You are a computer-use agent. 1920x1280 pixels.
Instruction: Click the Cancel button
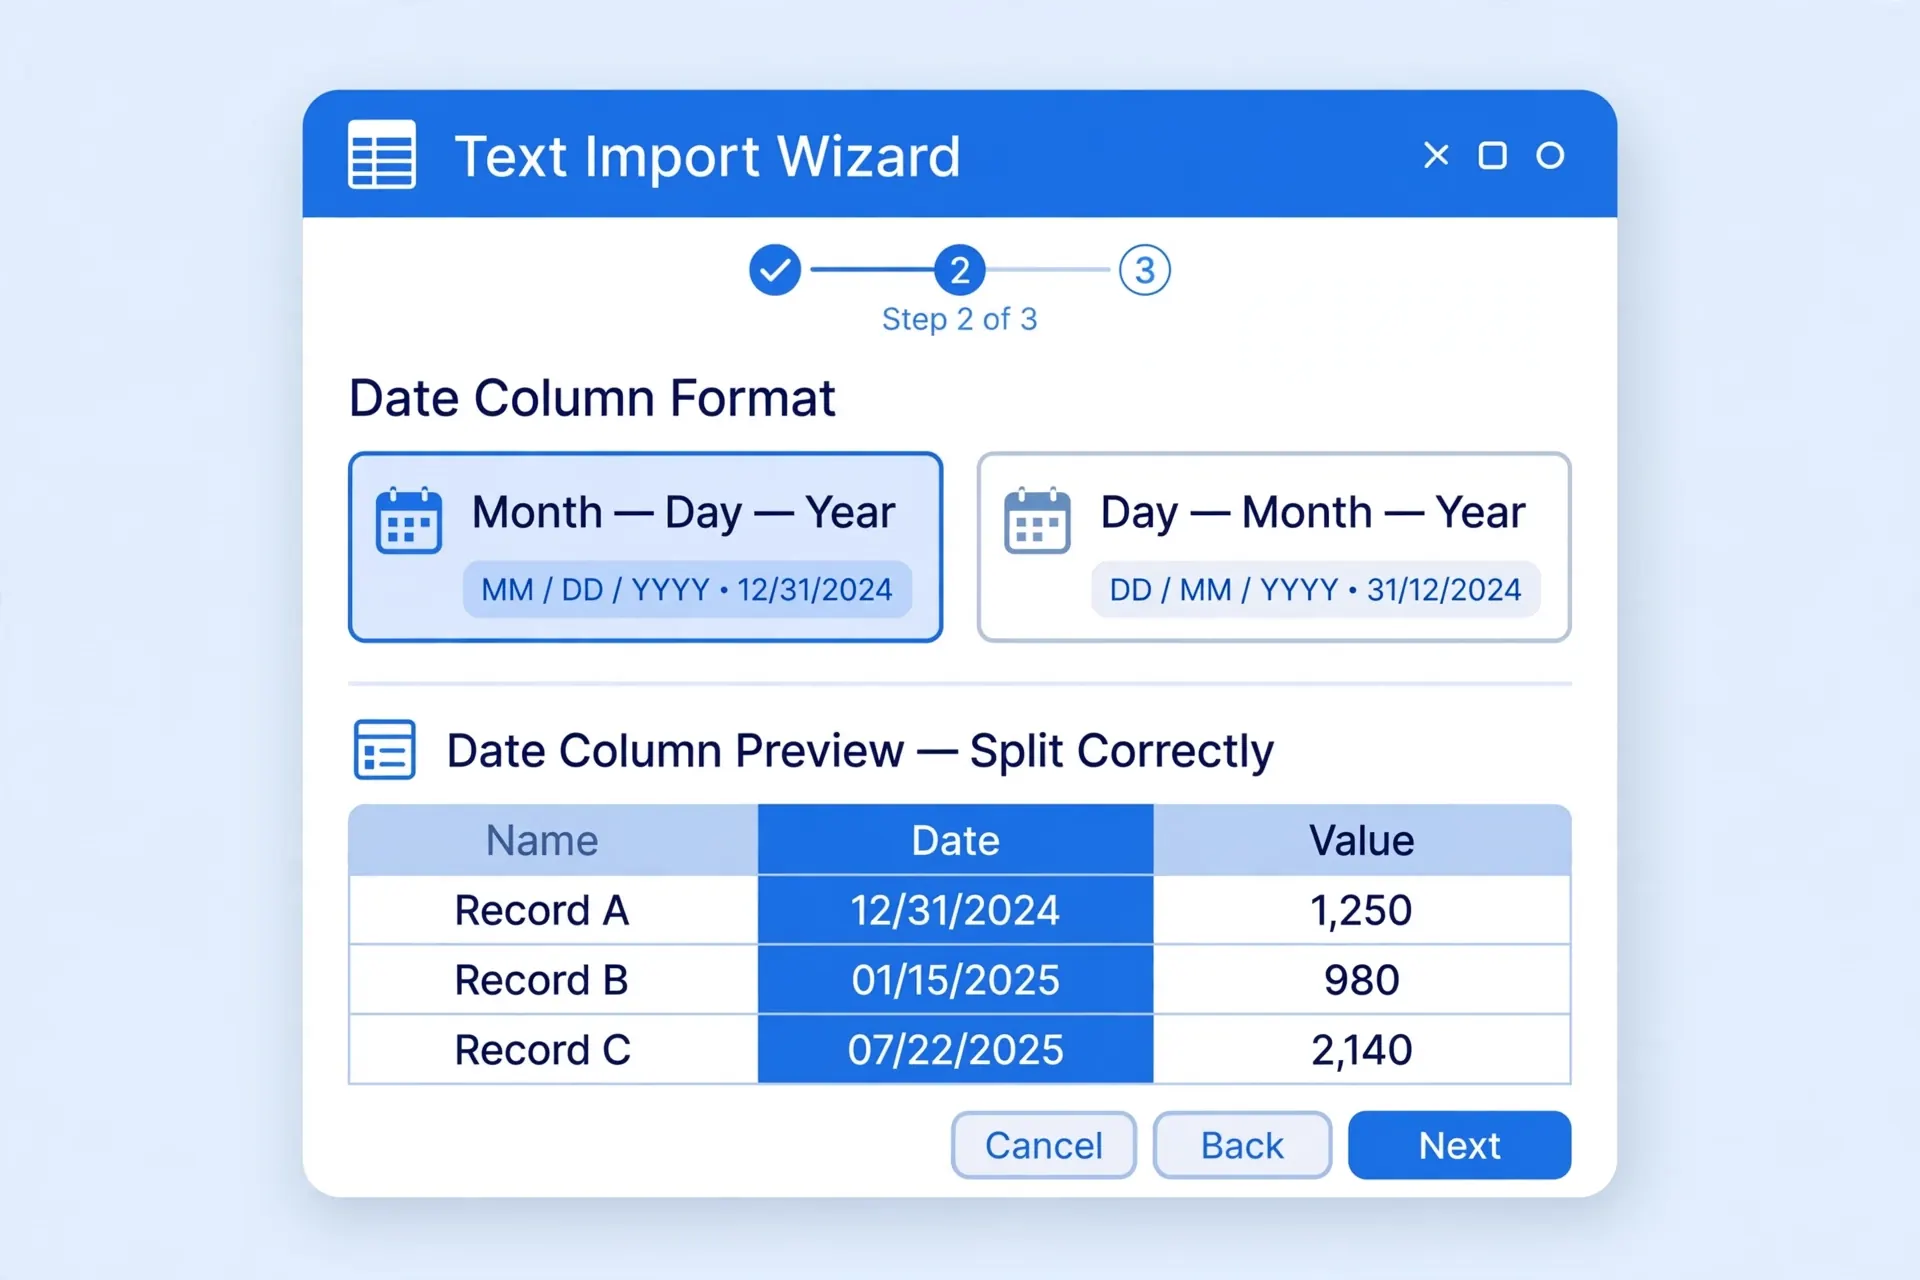coord(1044,1145)
